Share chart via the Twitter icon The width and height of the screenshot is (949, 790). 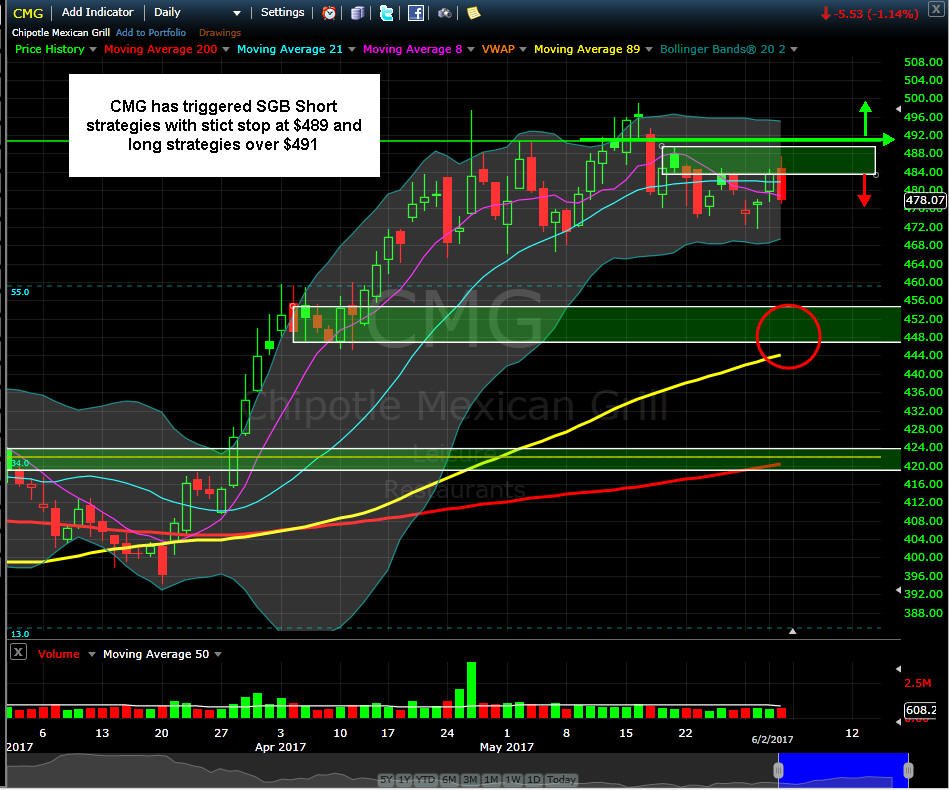[x=386, y=13]
